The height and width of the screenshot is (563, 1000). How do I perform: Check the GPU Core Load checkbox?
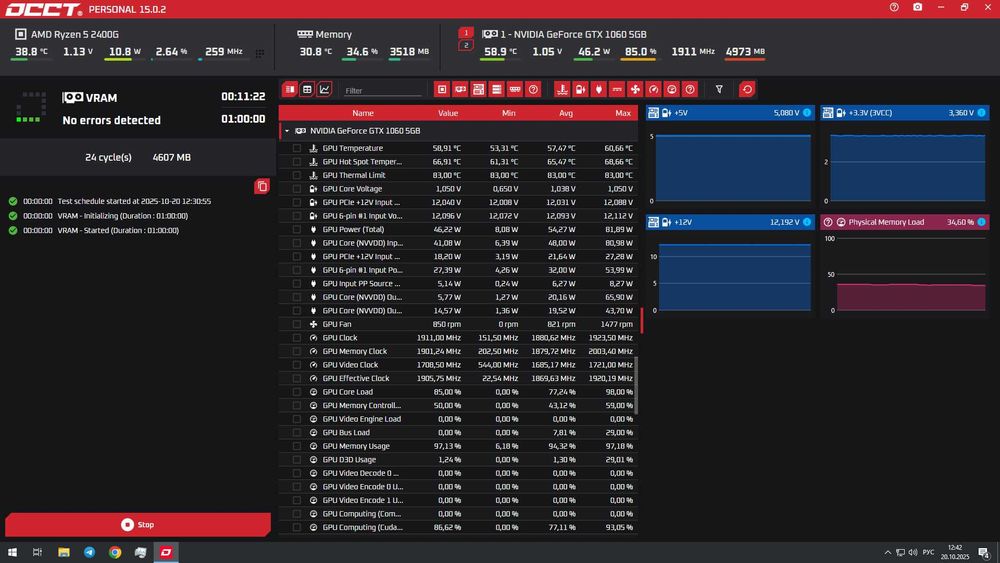pos(297,391)
